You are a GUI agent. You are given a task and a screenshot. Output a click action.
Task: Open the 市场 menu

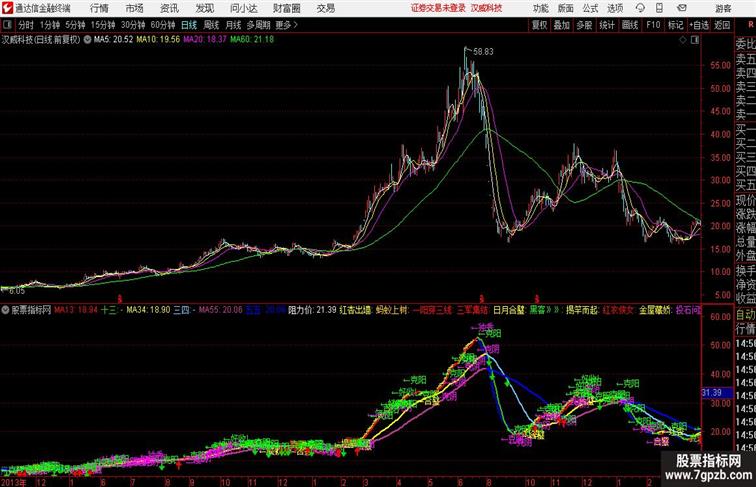point(134,8)
